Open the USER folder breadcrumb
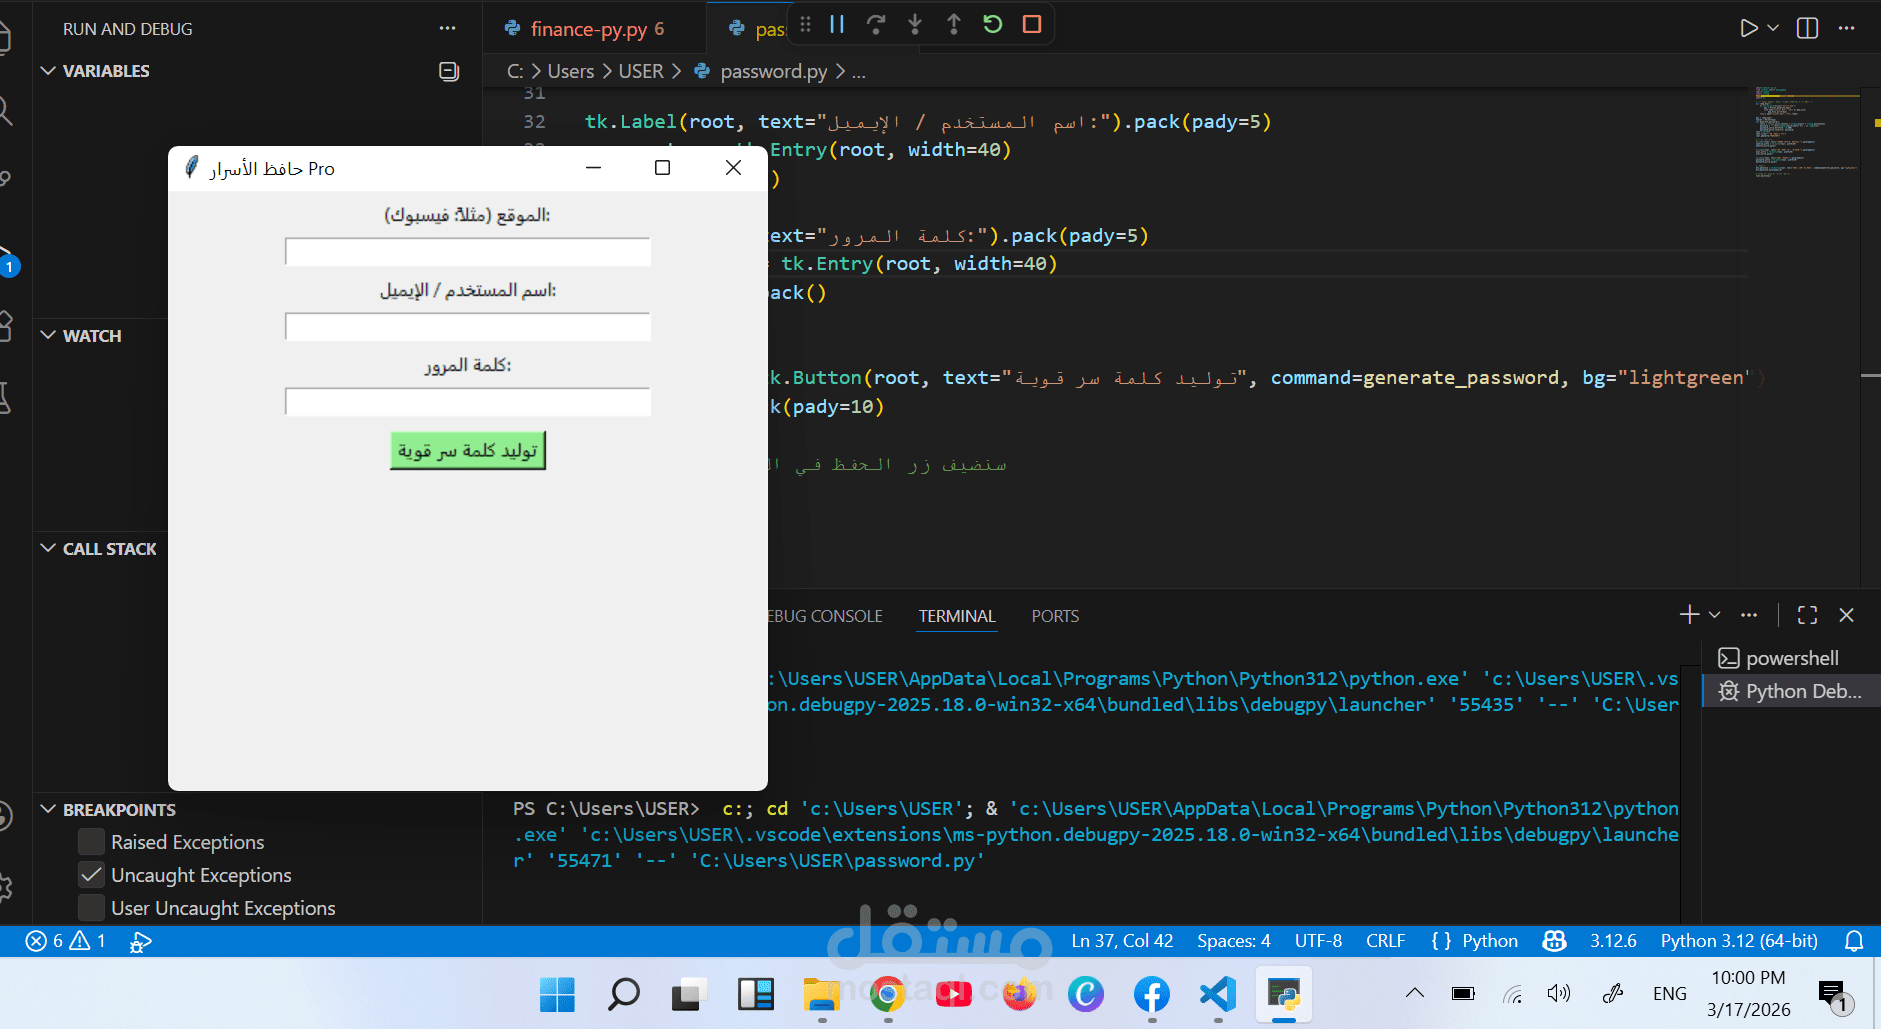This screenshot has width=1881, height=1029. click(x=641, y=71)
